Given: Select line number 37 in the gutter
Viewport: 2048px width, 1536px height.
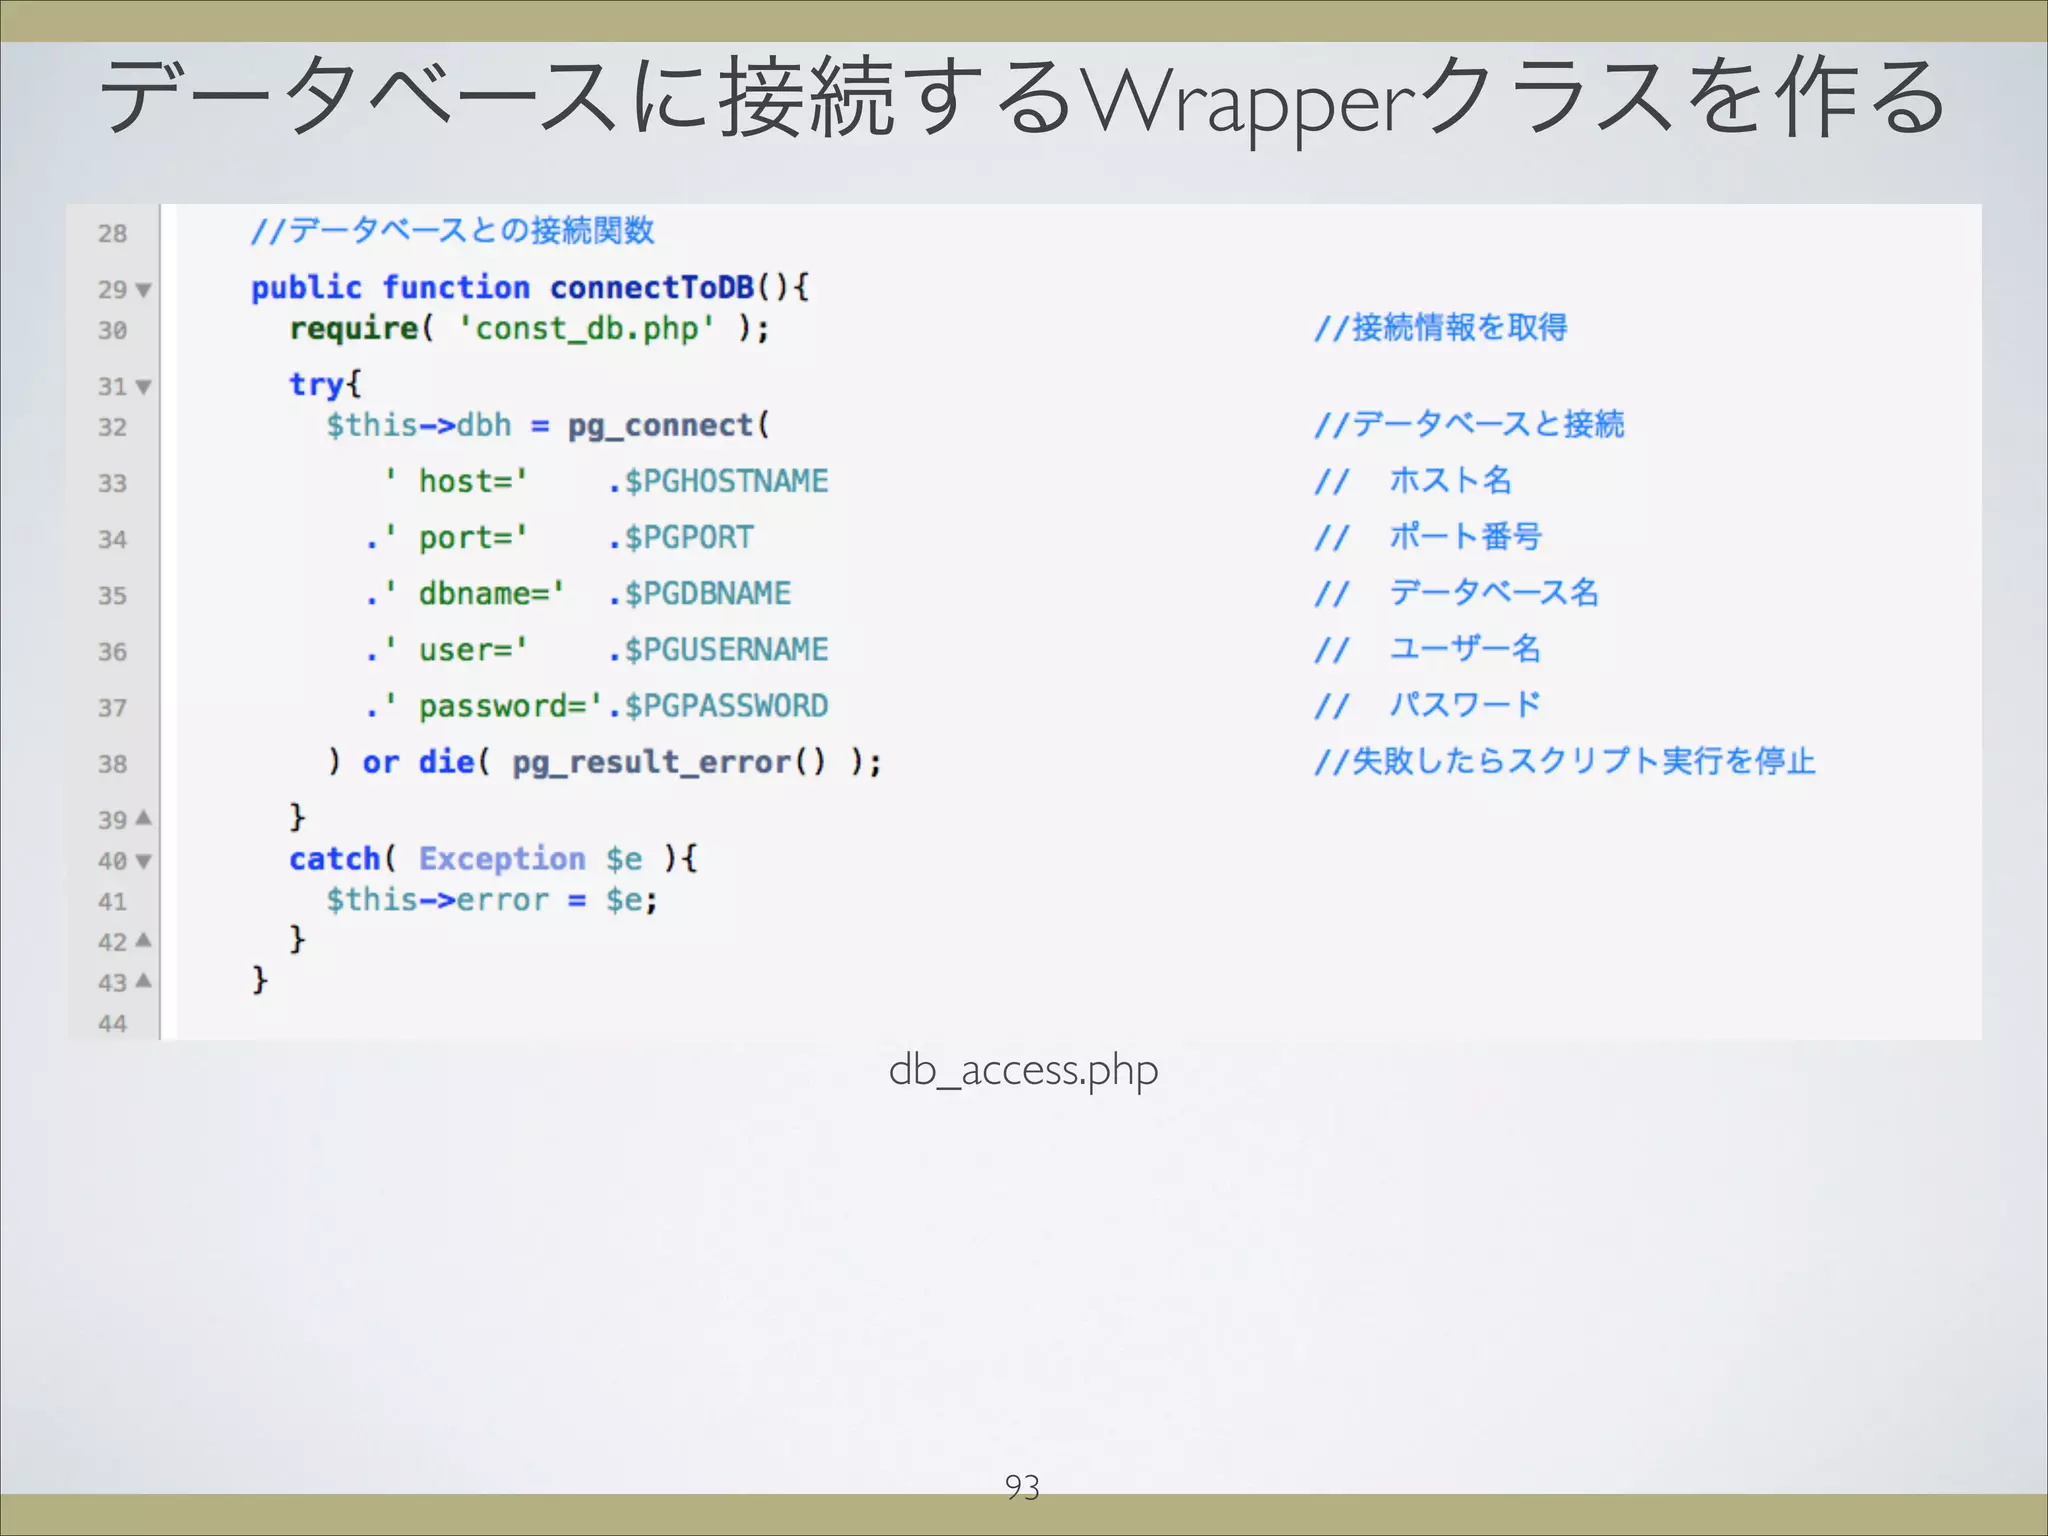Looking at the screenshot, I should click(x=112, y=708).
